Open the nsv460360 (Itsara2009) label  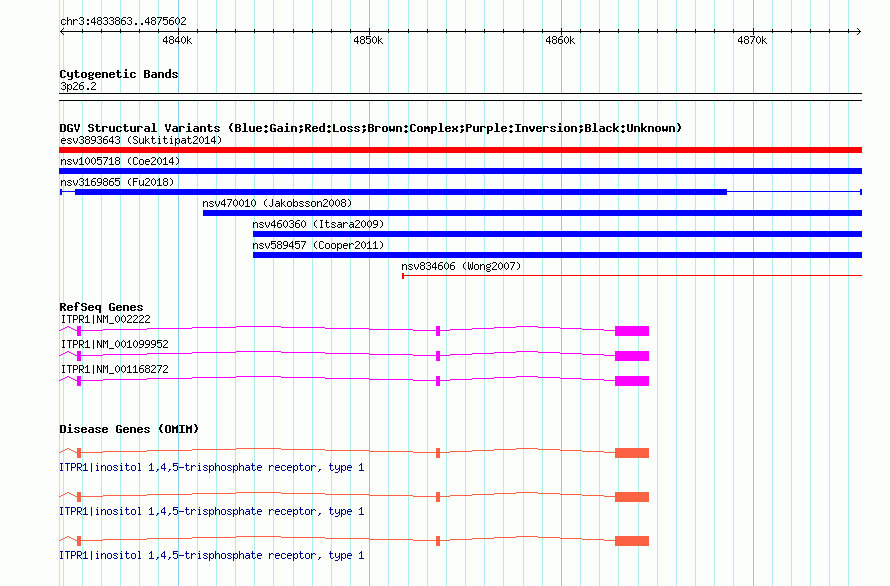(318, 224)
